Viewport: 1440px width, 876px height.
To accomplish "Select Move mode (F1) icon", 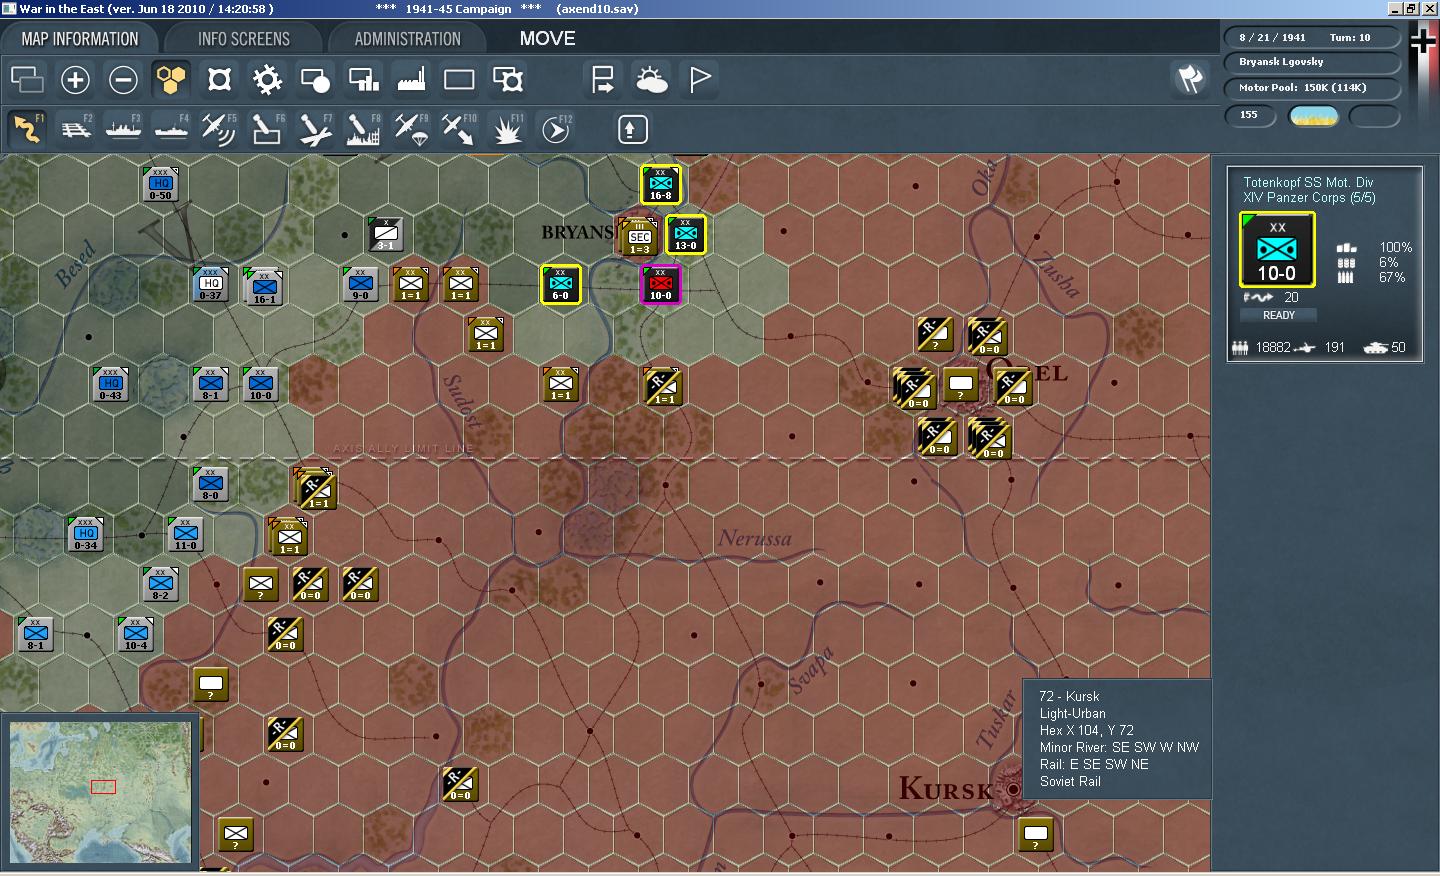I will 27,129.
